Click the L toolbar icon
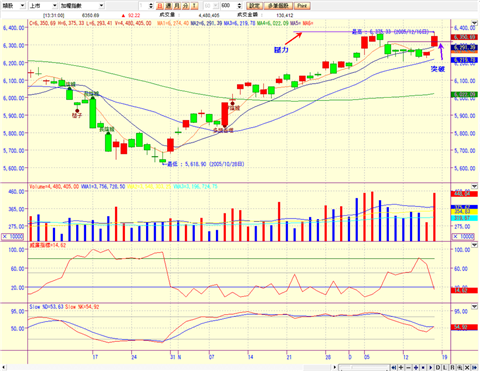This screenshot has width=480, height=371. 445,367
